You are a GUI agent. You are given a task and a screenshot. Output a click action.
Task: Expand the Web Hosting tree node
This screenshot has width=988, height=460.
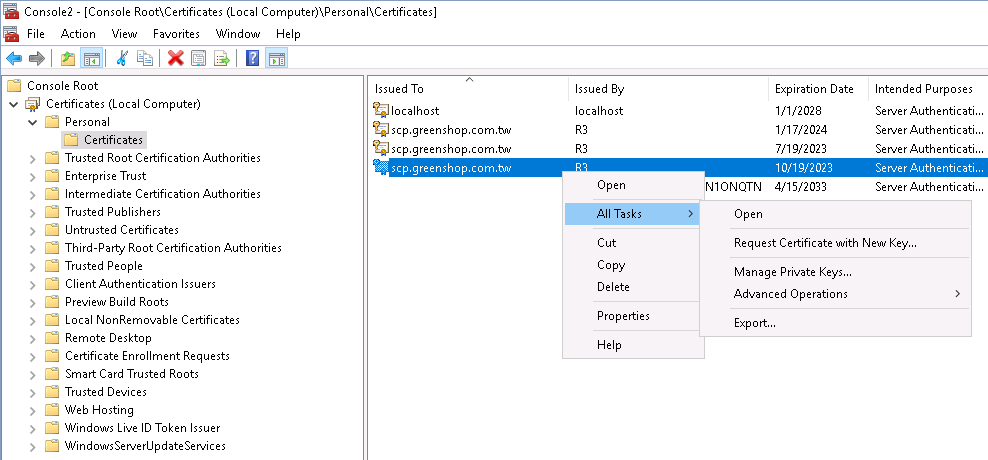(x=33, y=410)
